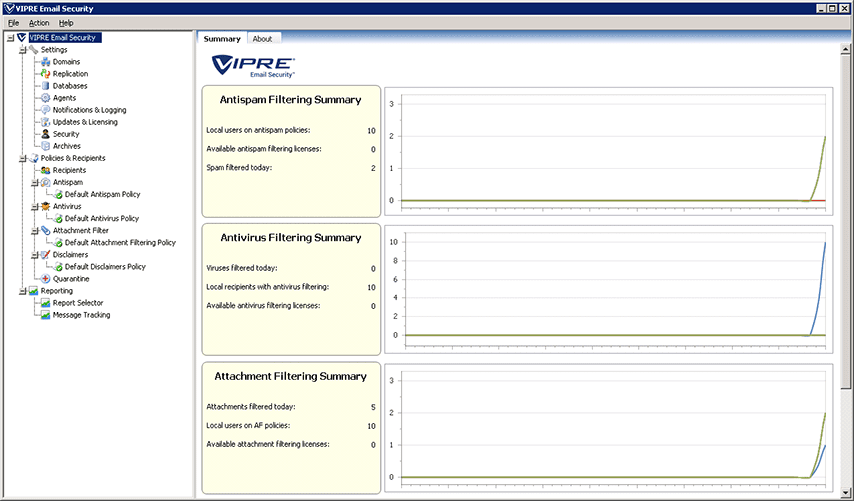The image size is (854, 501).
Task: Select the Databases icon
Action: 45,86
